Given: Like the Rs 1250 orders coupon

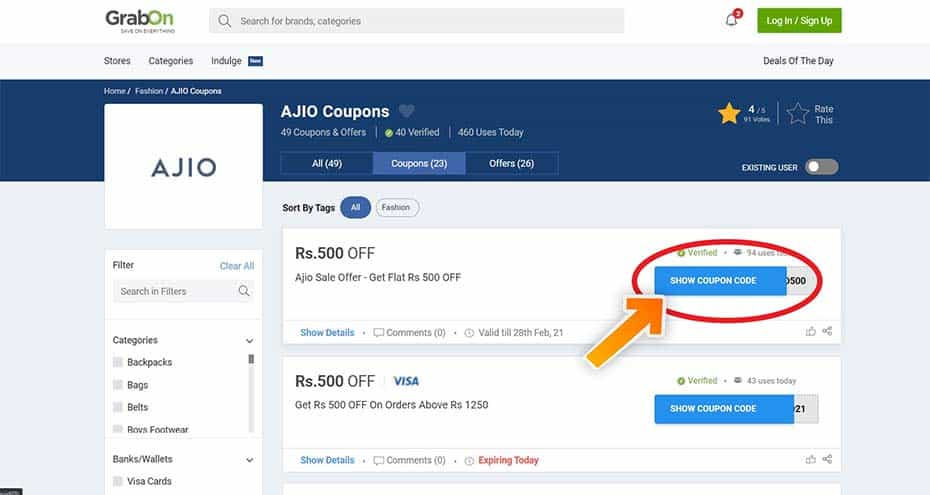Looking at the screenshot, I should [x=811, y=459].
